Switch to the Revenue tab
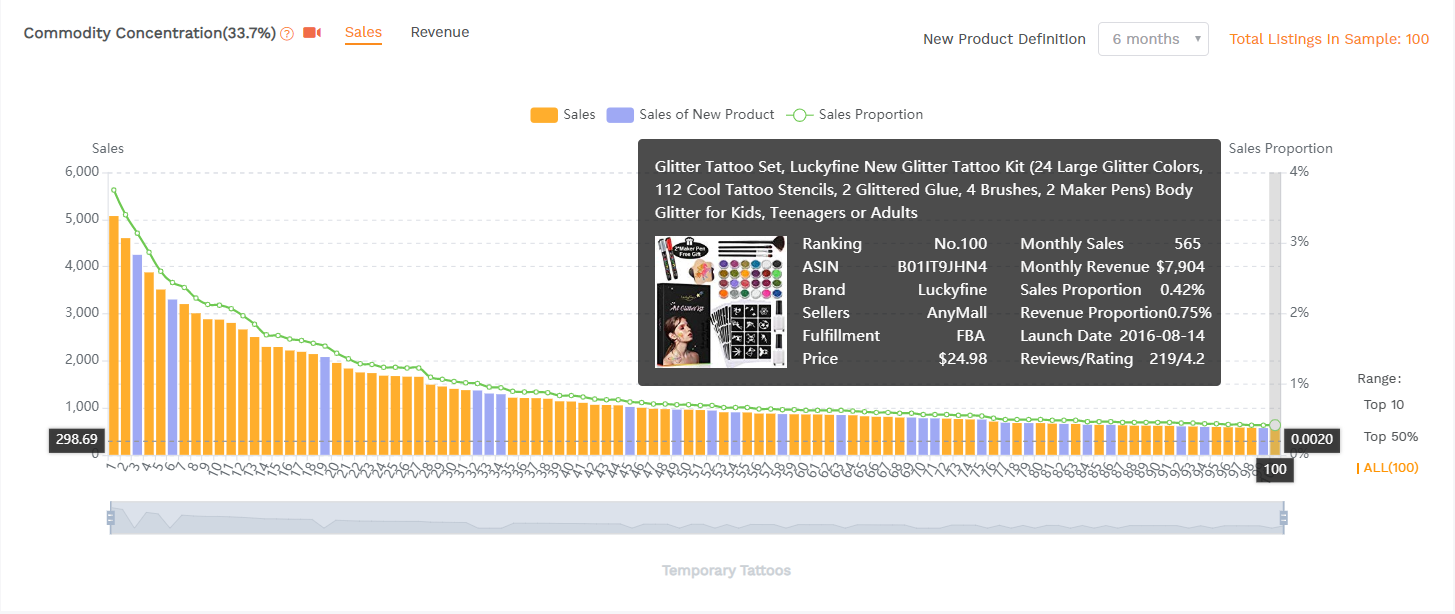 (x=439, y=32)
